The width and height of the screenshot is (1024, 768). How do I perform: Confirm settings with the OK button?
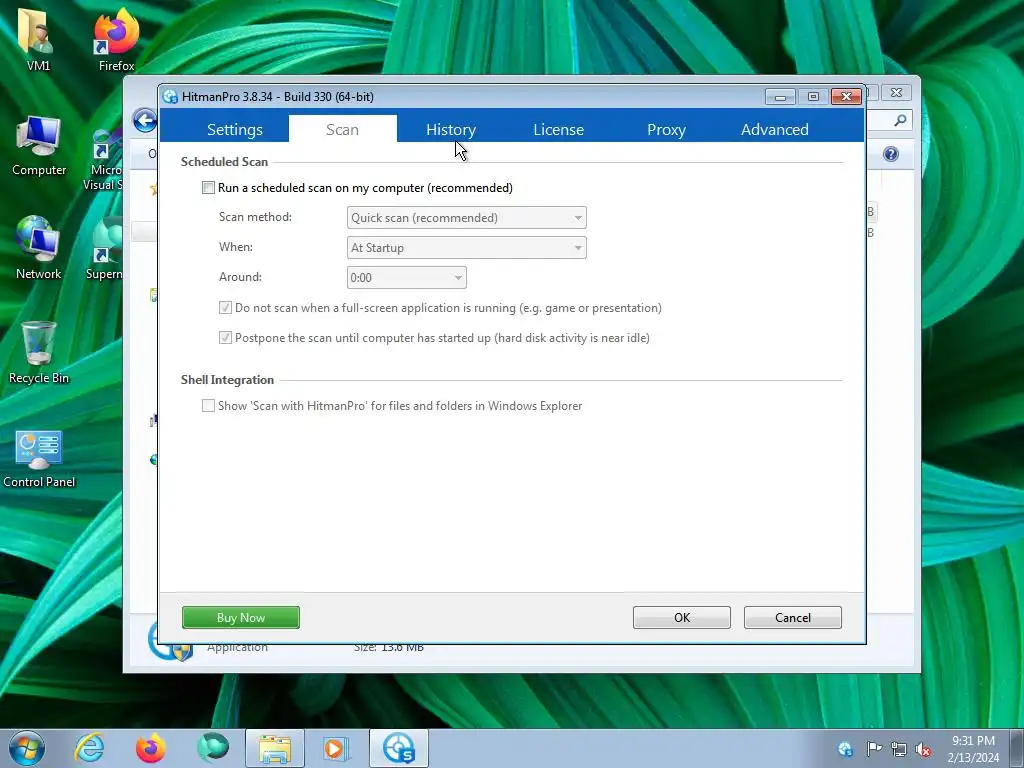pyautogui.click(x=682, y=617)
